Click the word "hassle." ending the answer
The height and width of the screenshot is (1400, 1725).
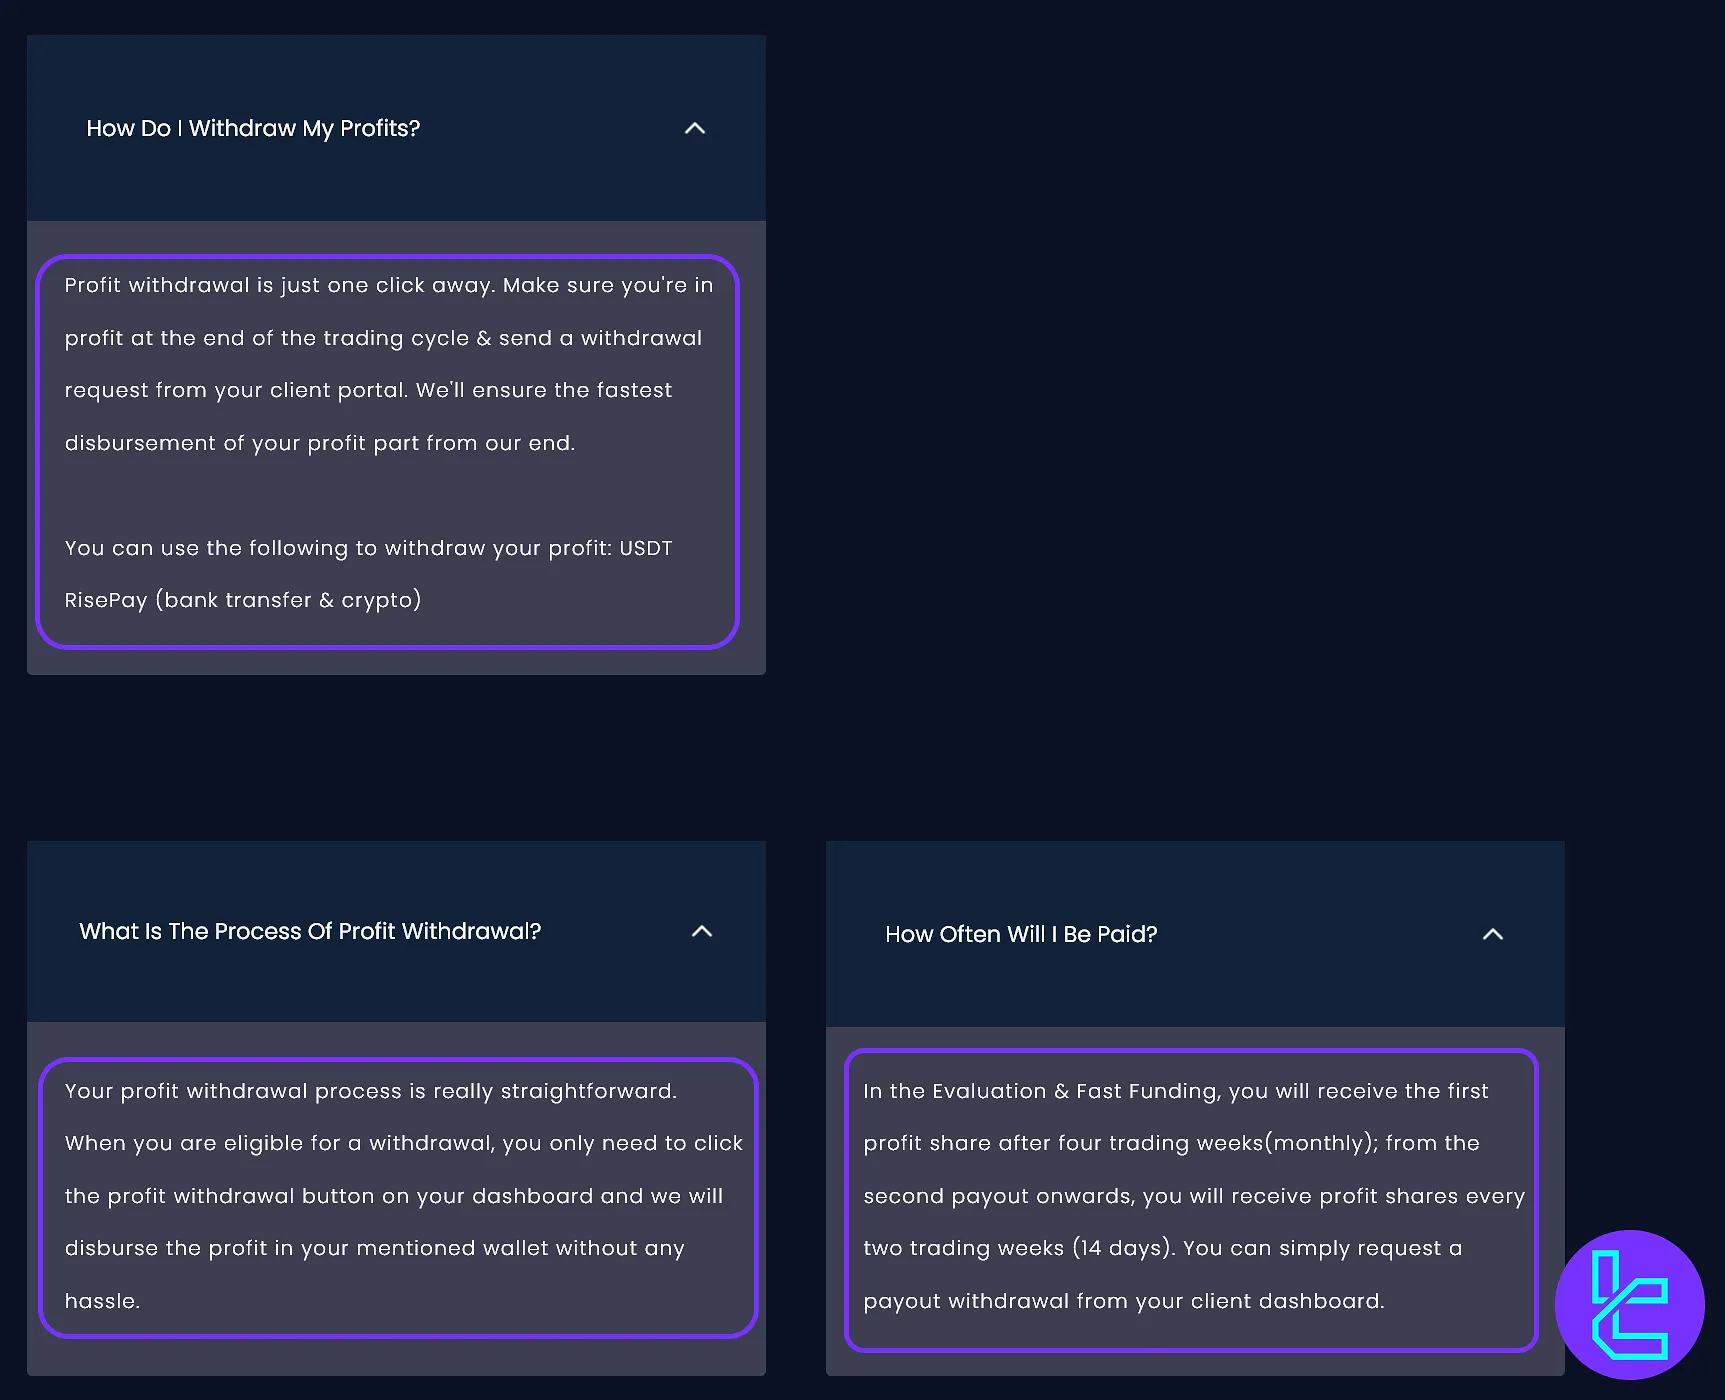click(102, 1301)
